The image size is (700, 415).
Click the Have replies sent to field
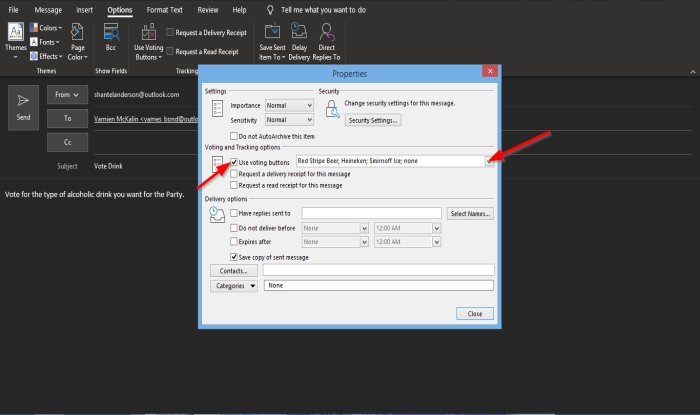(x=371, y=213)
